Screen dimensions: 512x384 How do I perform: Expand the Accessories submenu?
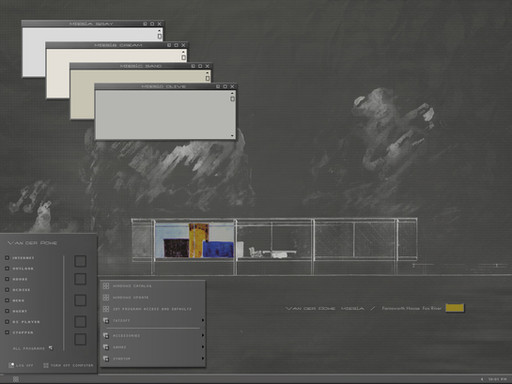(153, 336)
